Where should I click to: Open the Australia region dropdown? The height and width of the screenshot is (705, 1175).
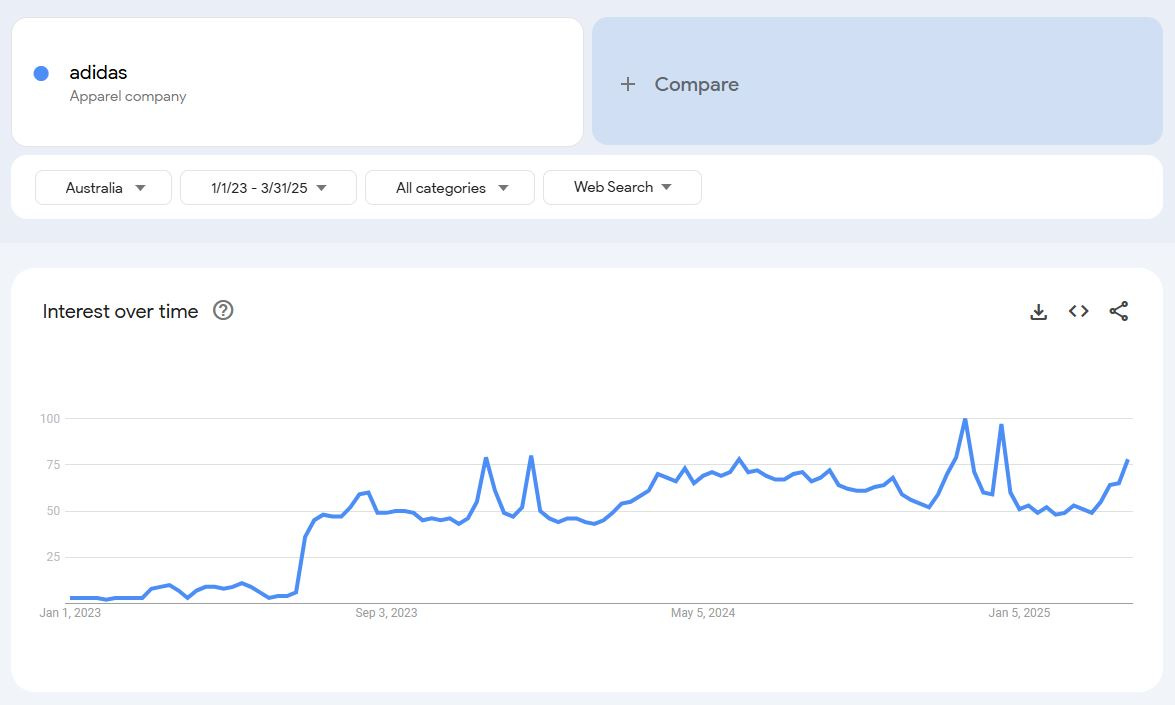click(x=103, y=187)
